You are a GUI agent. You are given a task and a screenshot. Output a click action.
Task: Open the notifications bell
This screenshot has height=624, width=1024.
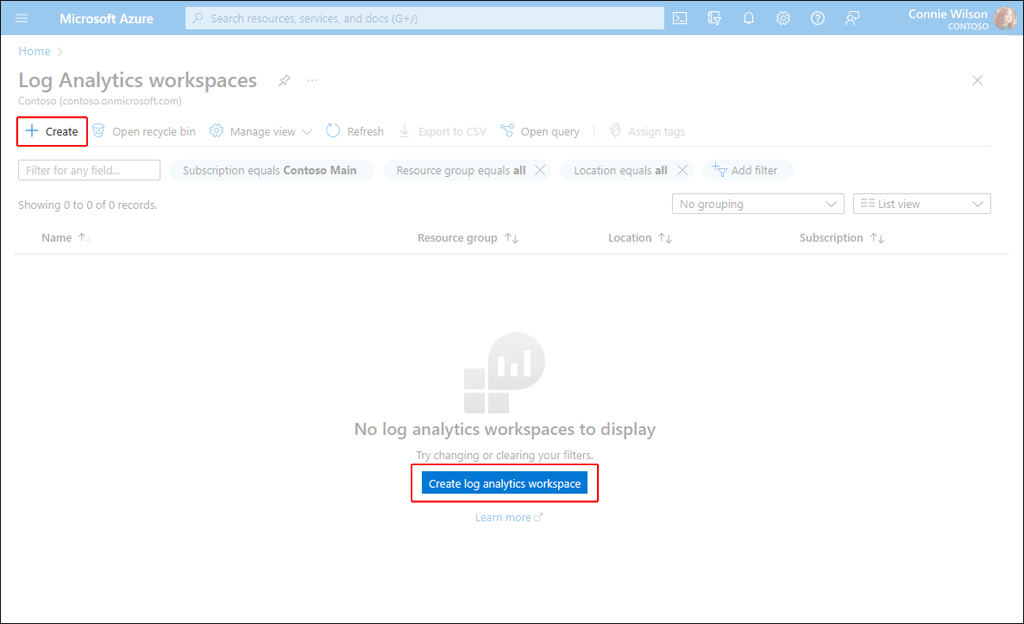pos(748,18)
